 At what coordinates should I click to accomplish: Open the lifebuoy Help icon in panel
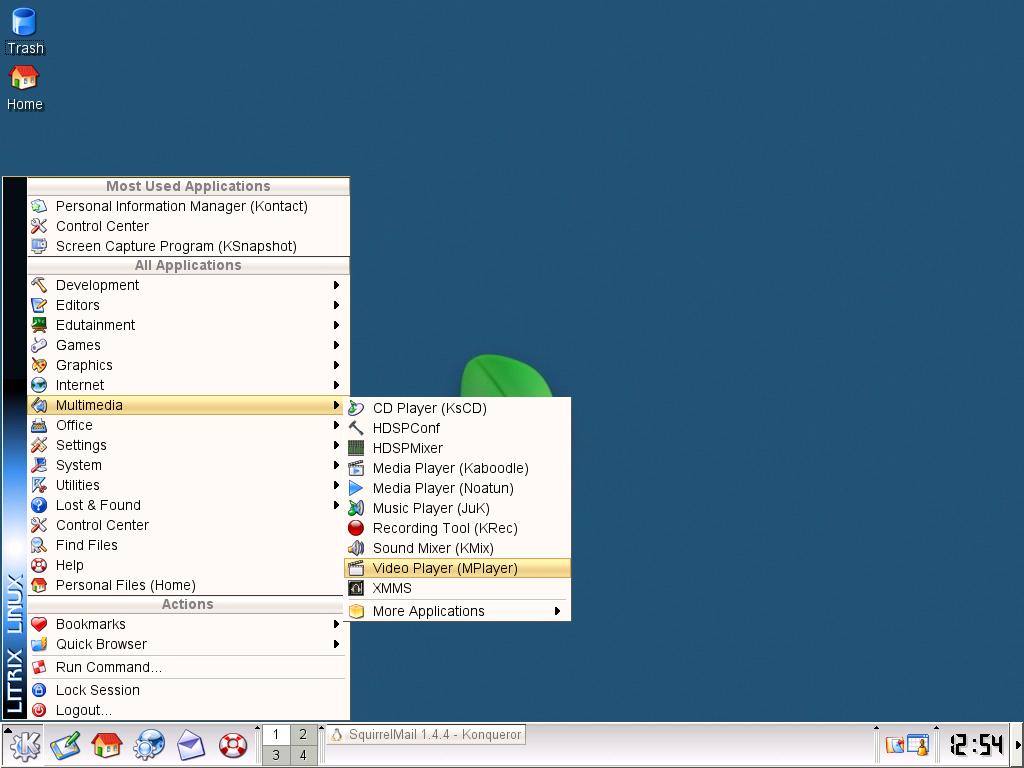click(x=232, y=745)
